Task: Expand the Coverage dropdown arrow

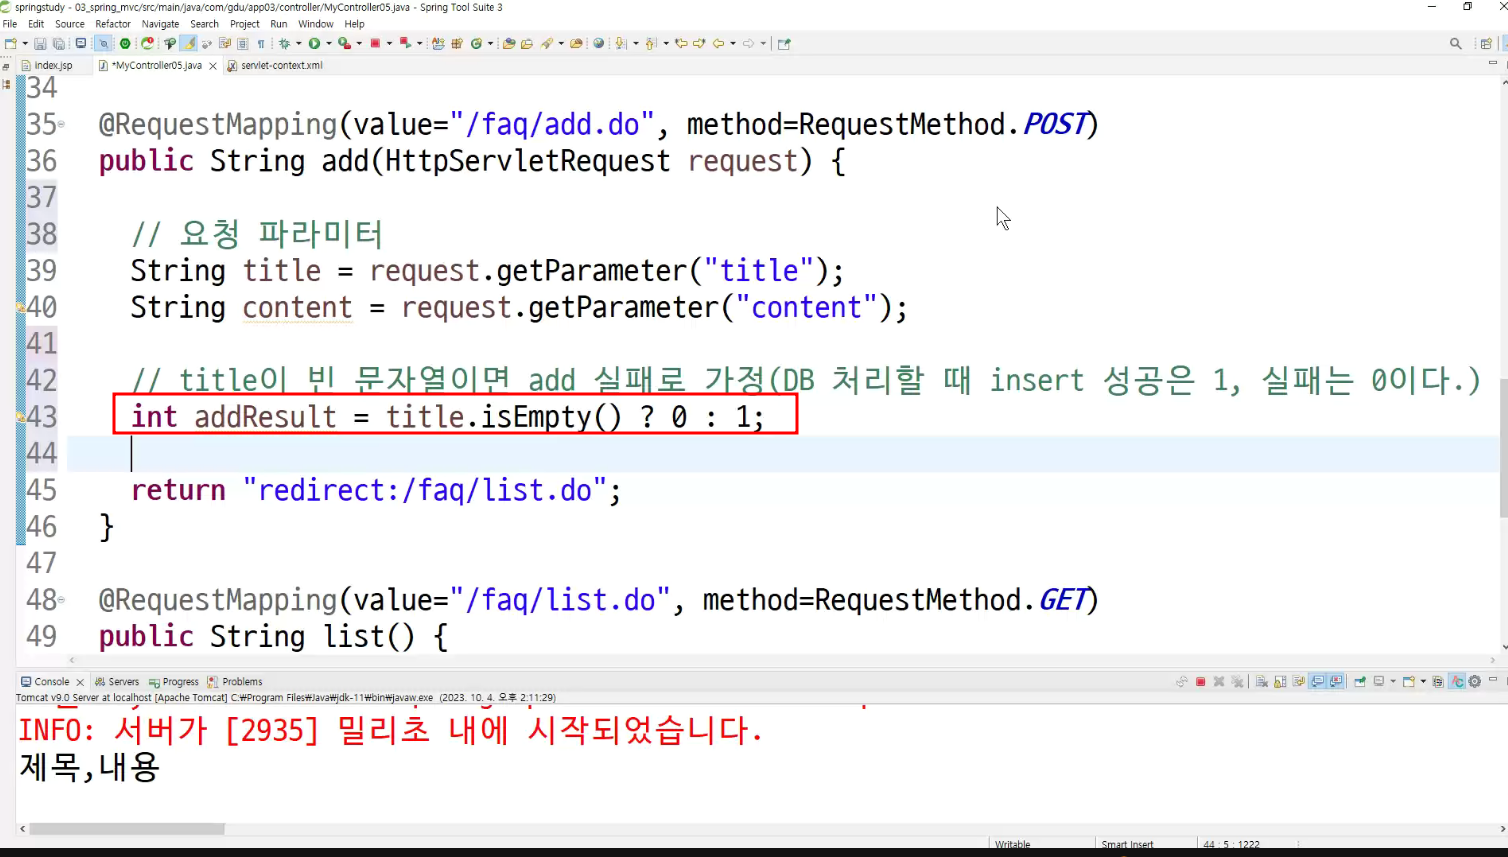Action: click(x=359, y=43)
